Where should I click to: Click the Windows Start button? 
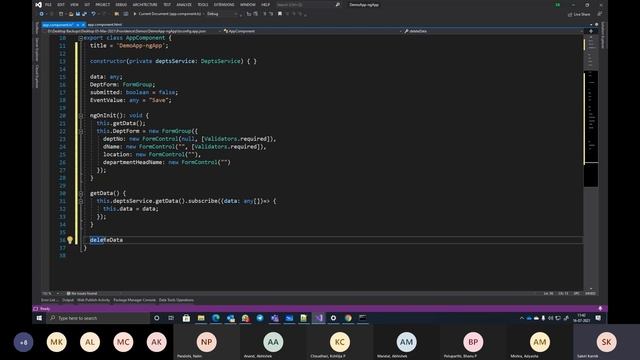tap(39, 318)
